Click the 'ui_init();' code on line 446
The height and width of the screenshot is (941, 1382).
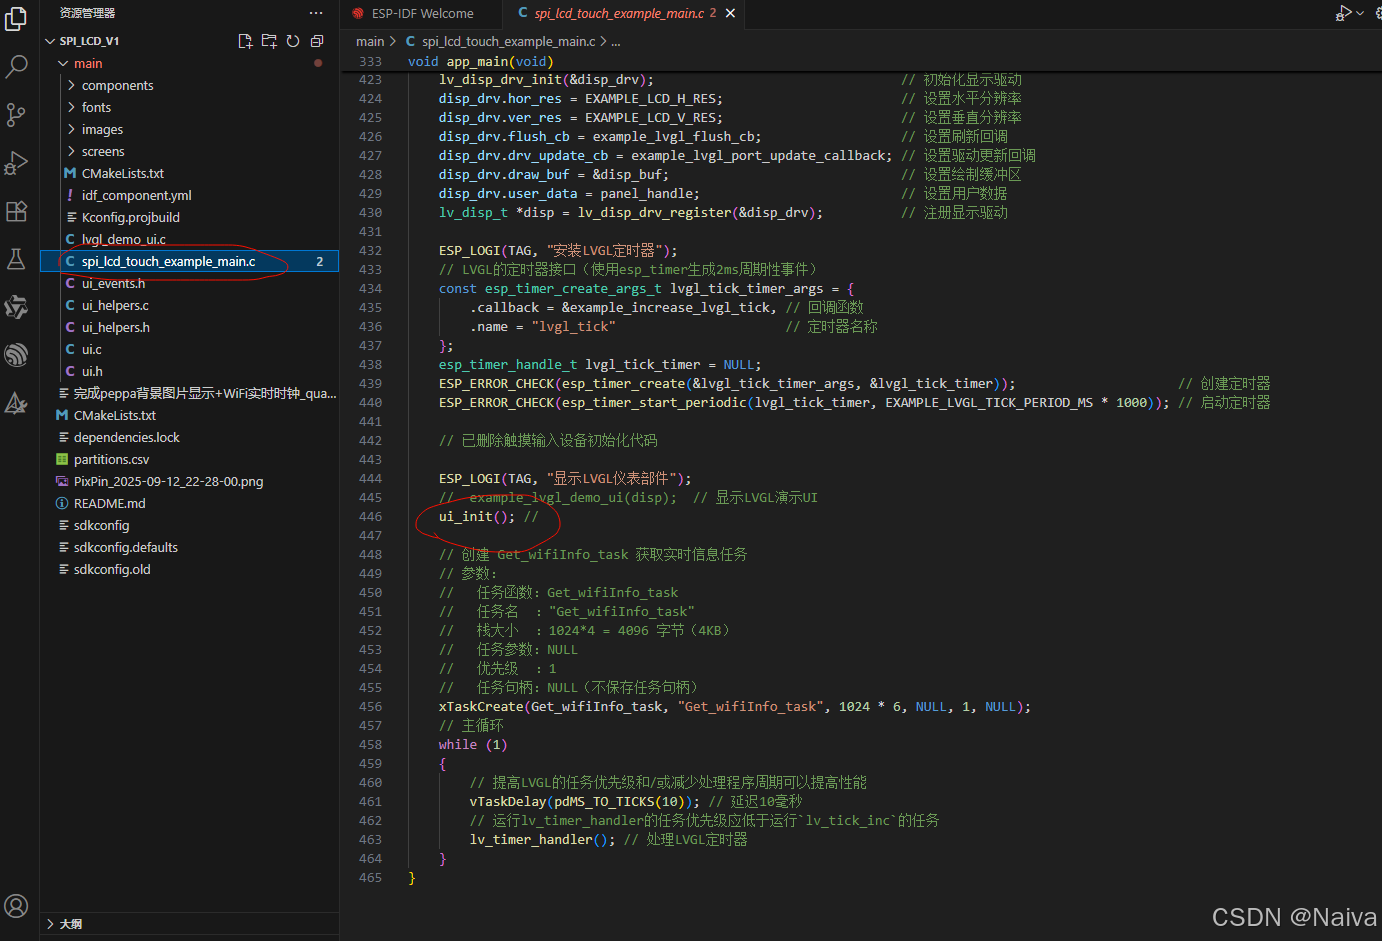477,517
